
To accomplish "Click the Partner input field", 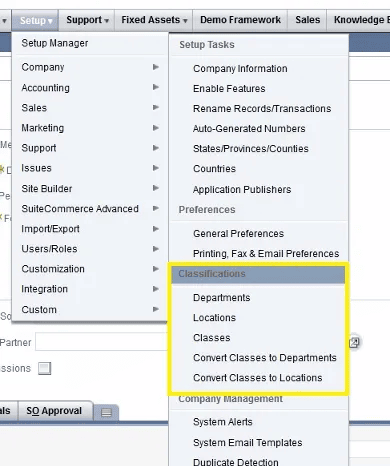I will [x=102, y=342].
